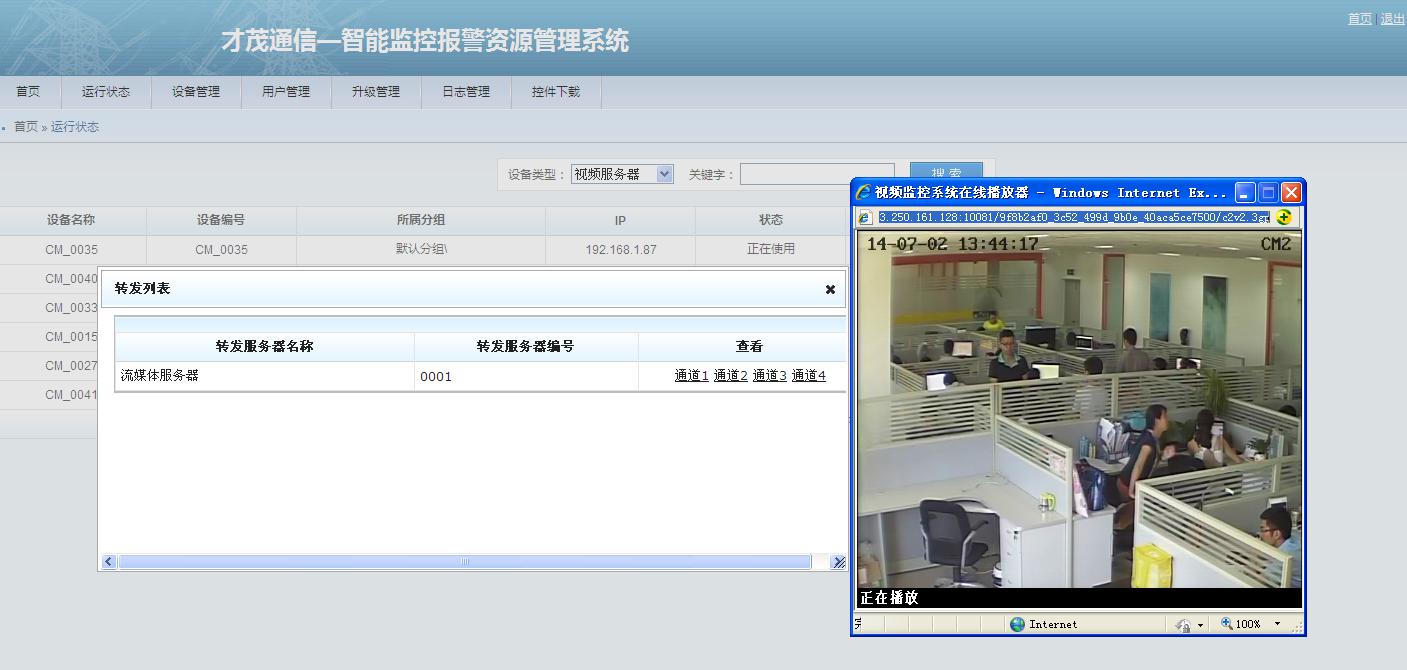View 通道3 of the streaming server

(x=769, y=376)
